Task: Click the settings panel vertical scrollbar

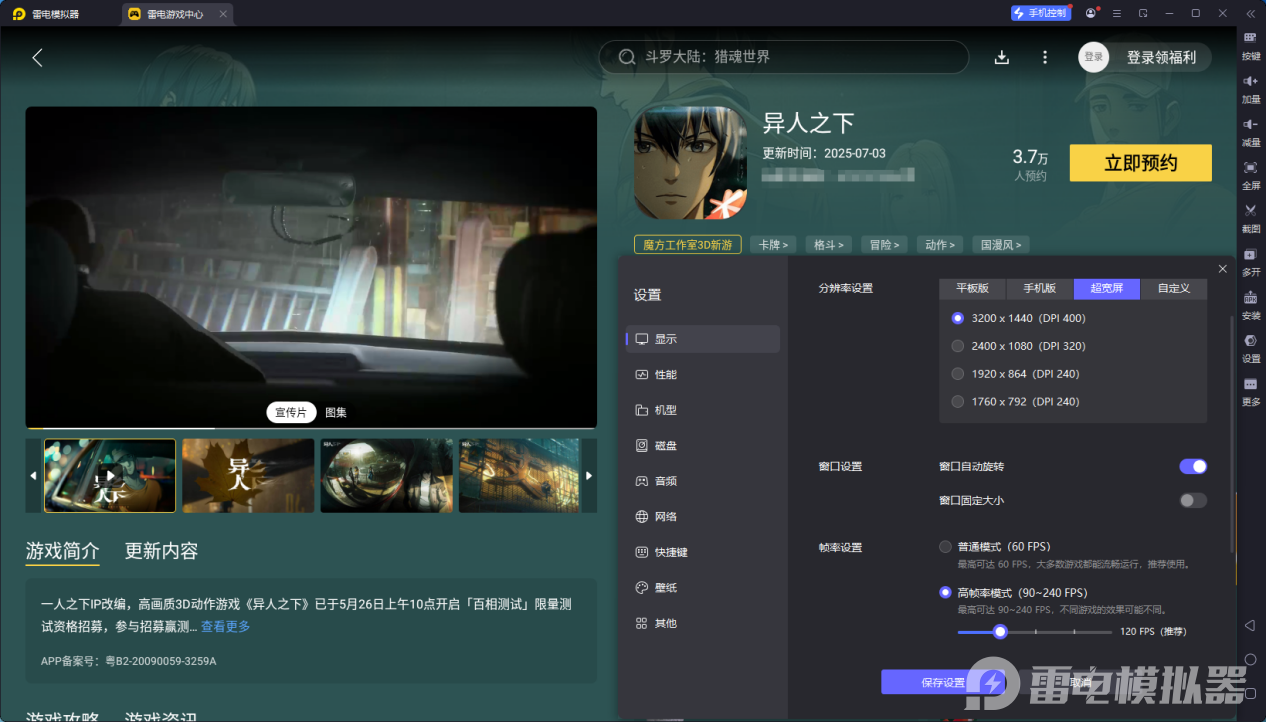Action: pyautogui.click(x=1232, y=435)
